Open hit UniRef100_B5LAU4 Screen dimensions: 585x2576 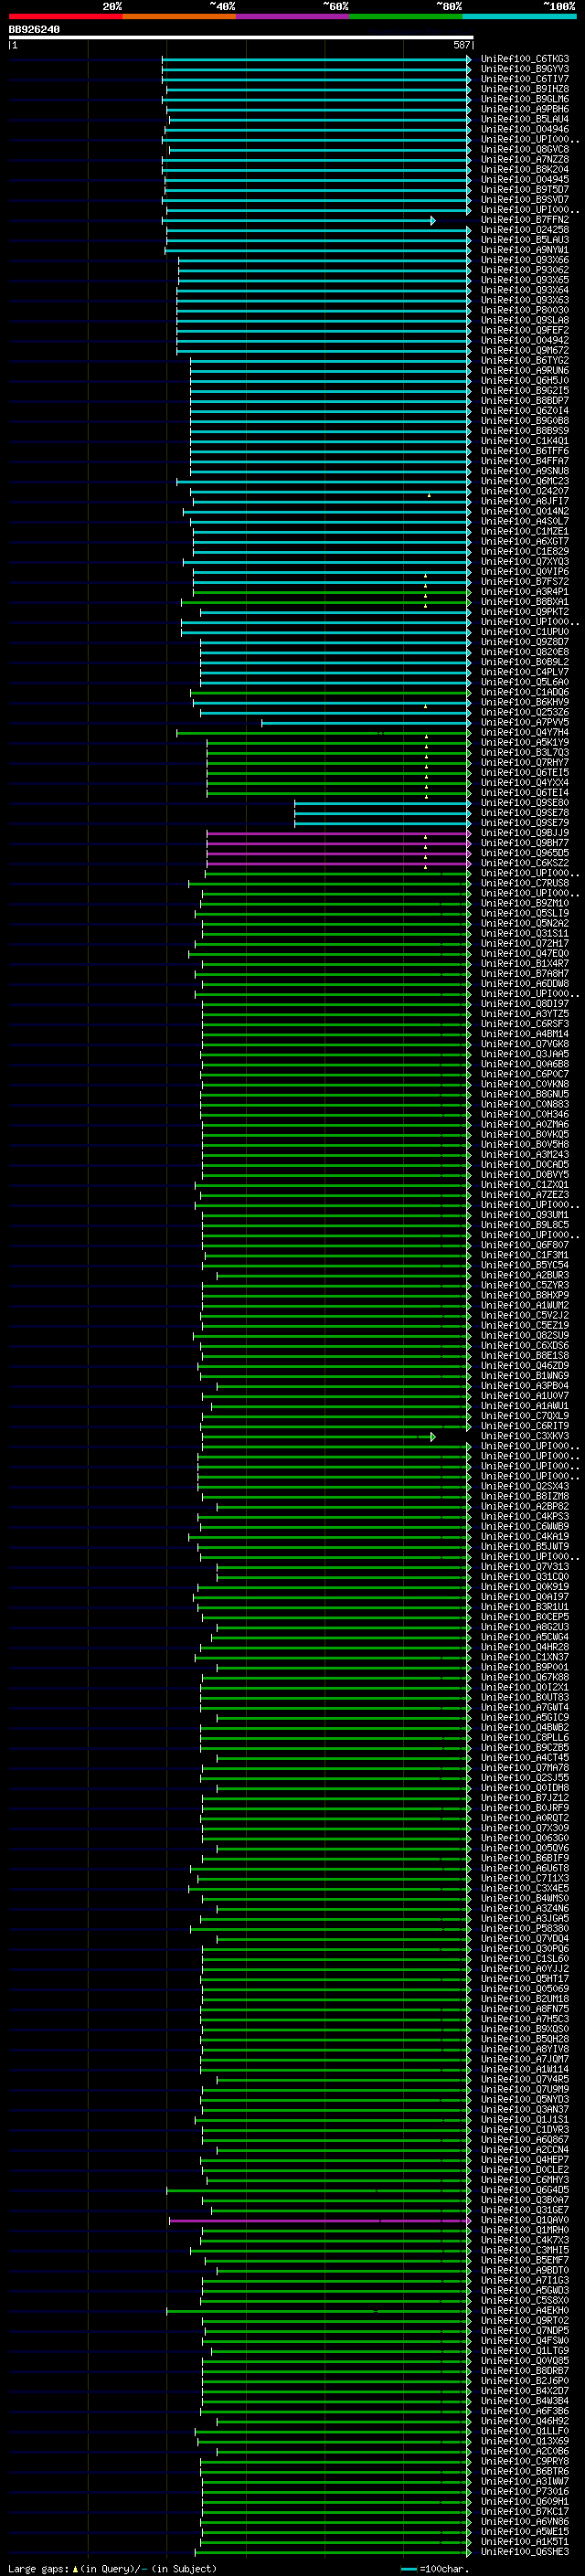pos(525,119)
